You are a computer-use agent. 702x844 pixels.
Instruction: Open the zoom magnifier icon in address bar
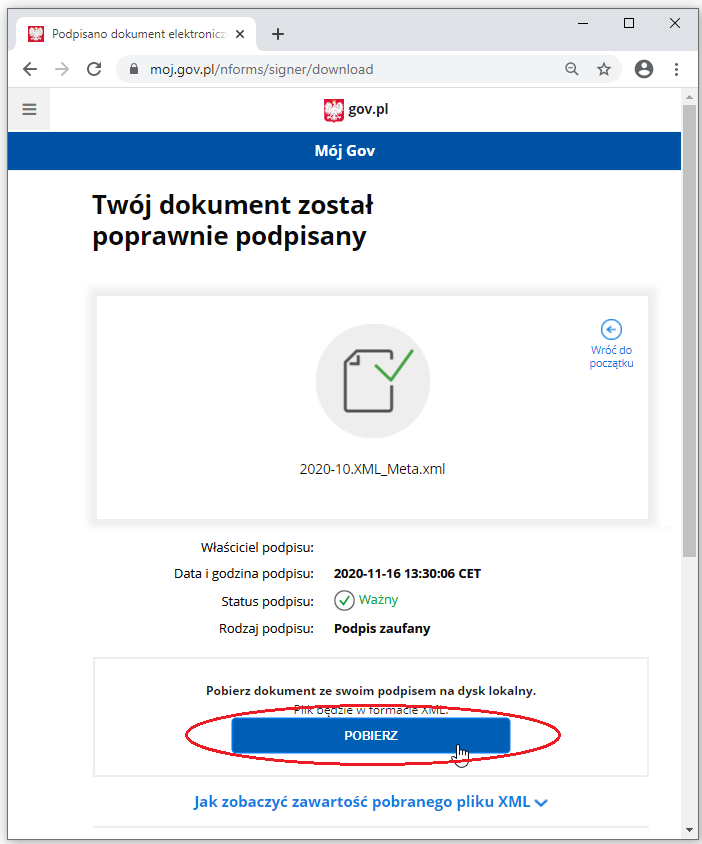pos(572,69)
